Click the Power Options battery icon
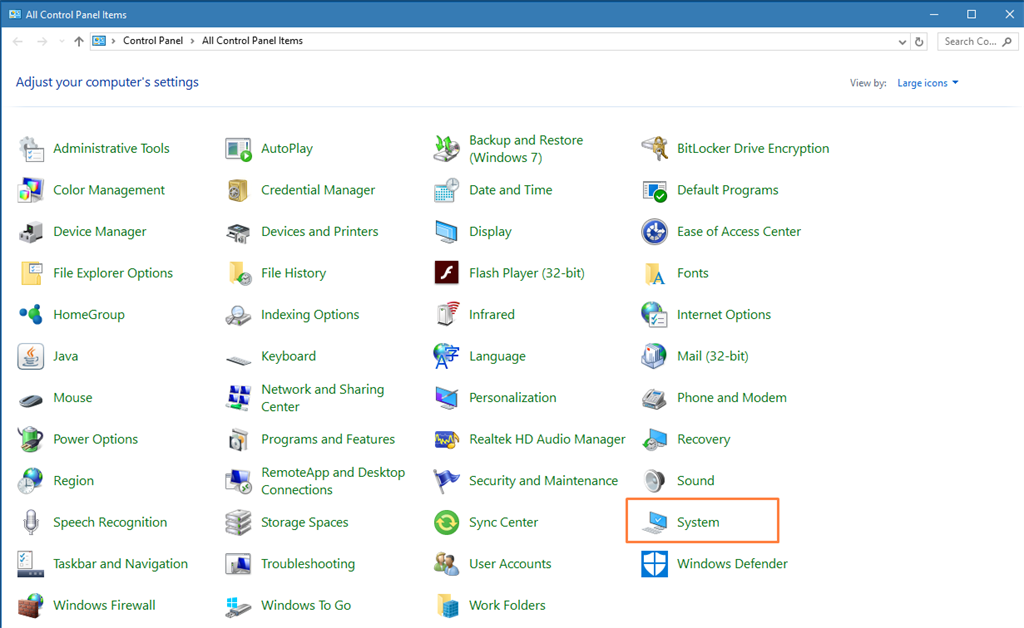 (x=31, y=439)
